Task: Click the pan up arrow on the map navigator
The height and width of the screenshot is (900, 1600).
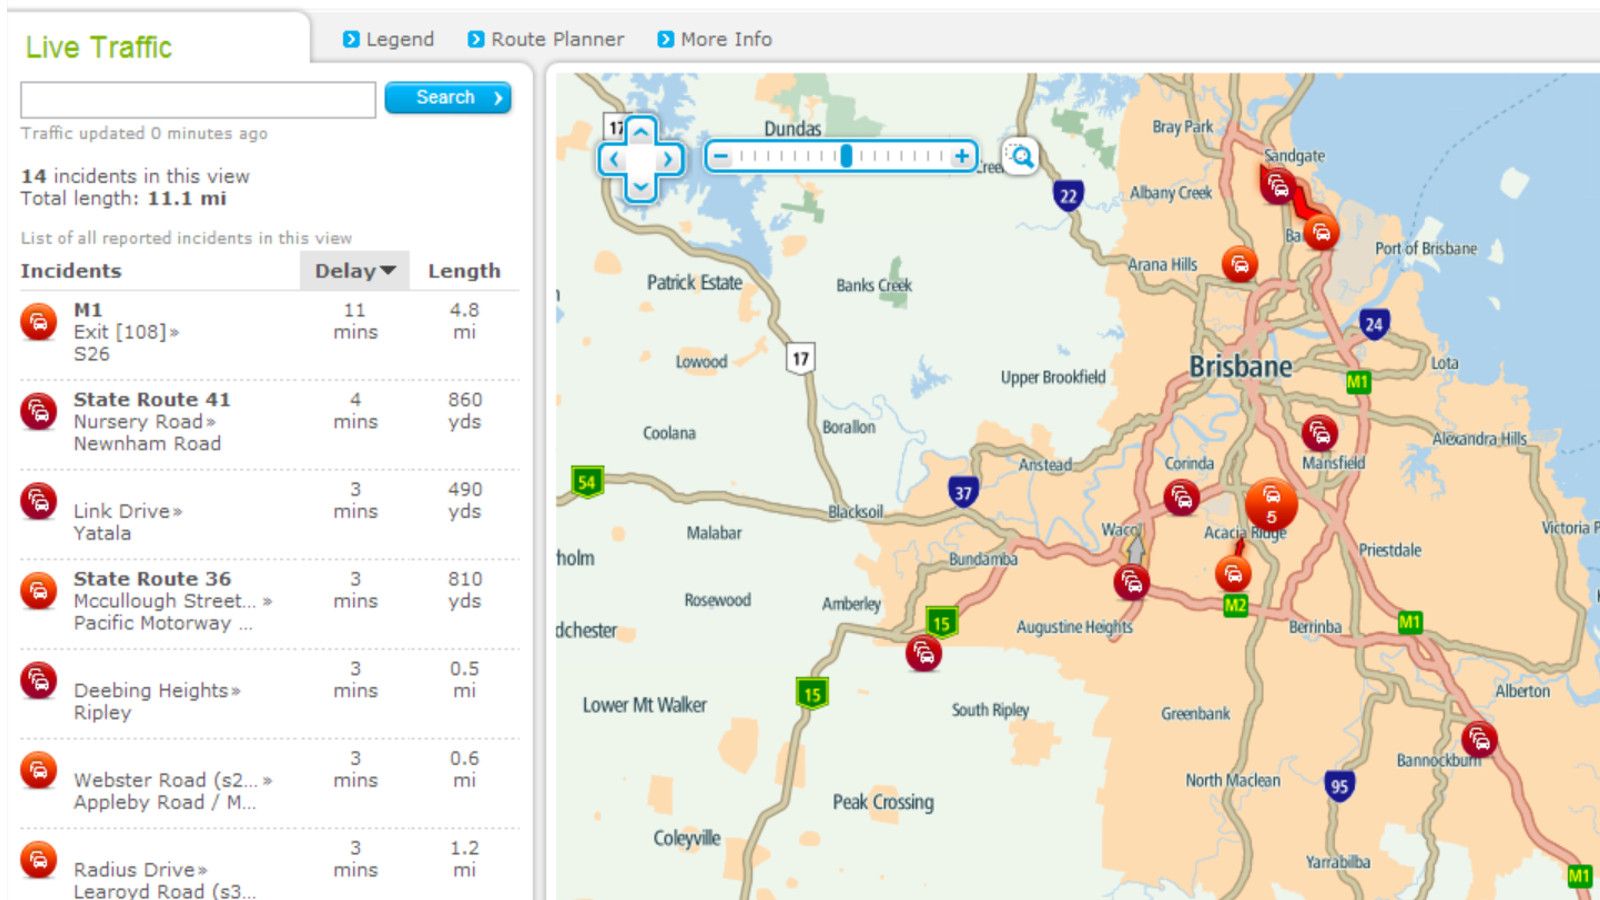Action: pyautogui.click(x=640, y=131)
